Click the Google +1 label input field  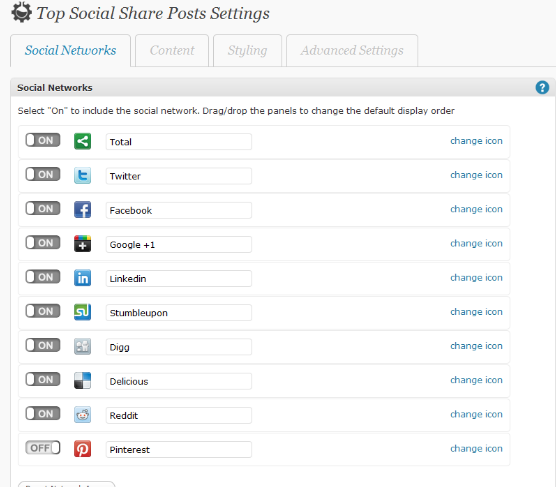tap(179, 244)
